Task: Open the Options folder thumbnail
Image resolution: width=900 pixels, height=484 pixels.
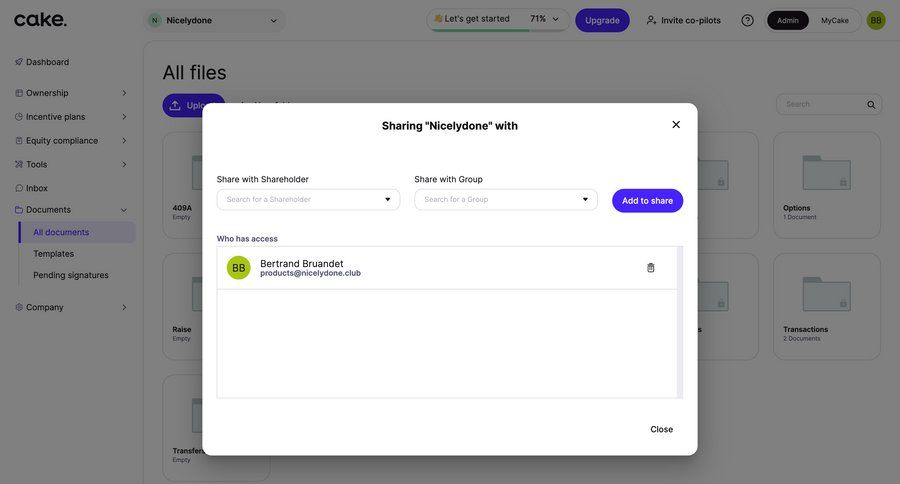Action: click(x=826, y=173)
